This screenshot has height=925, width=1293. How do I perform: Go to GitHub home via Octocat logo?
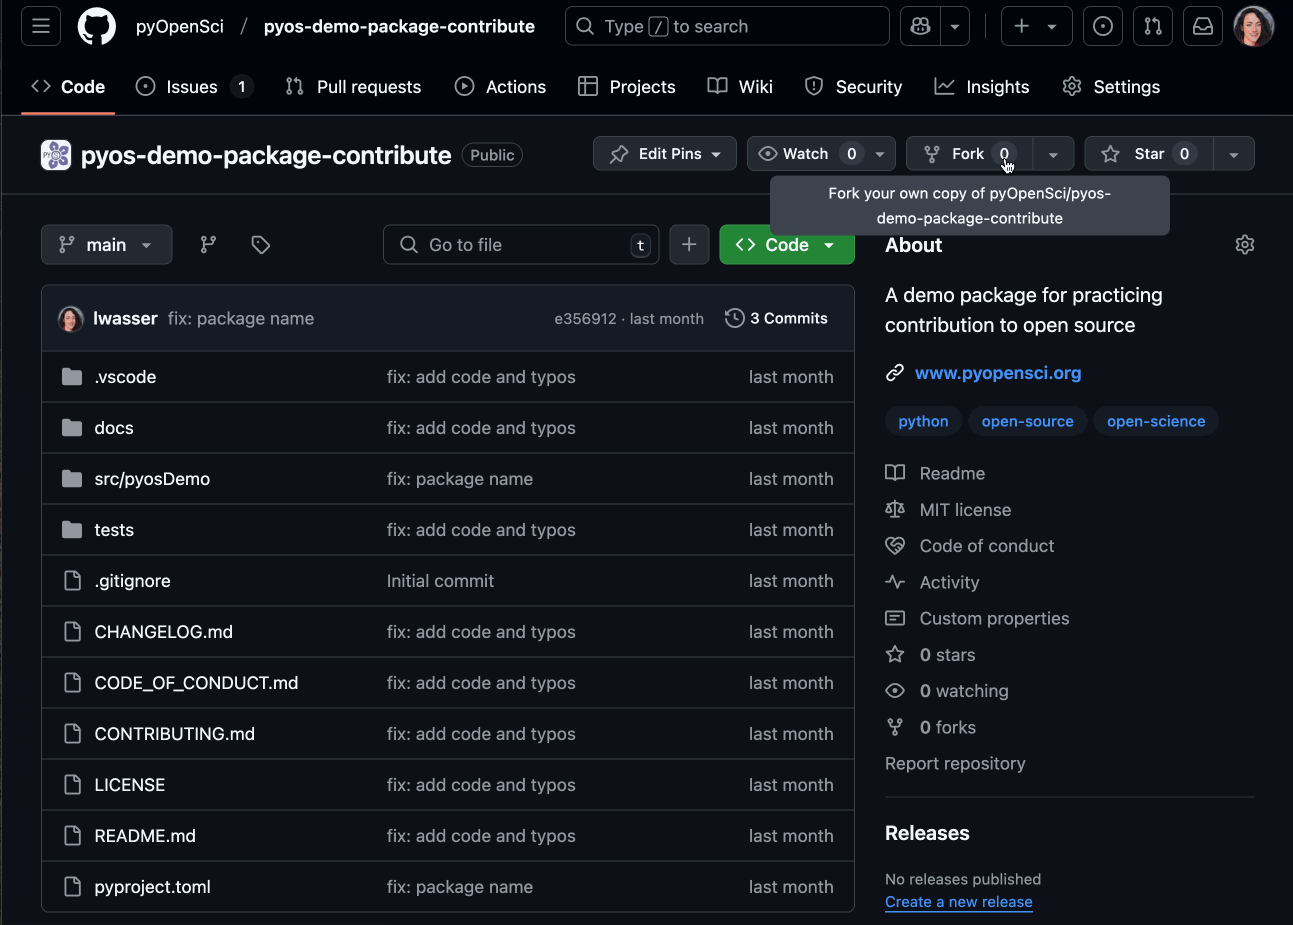[x=97, y=26]
